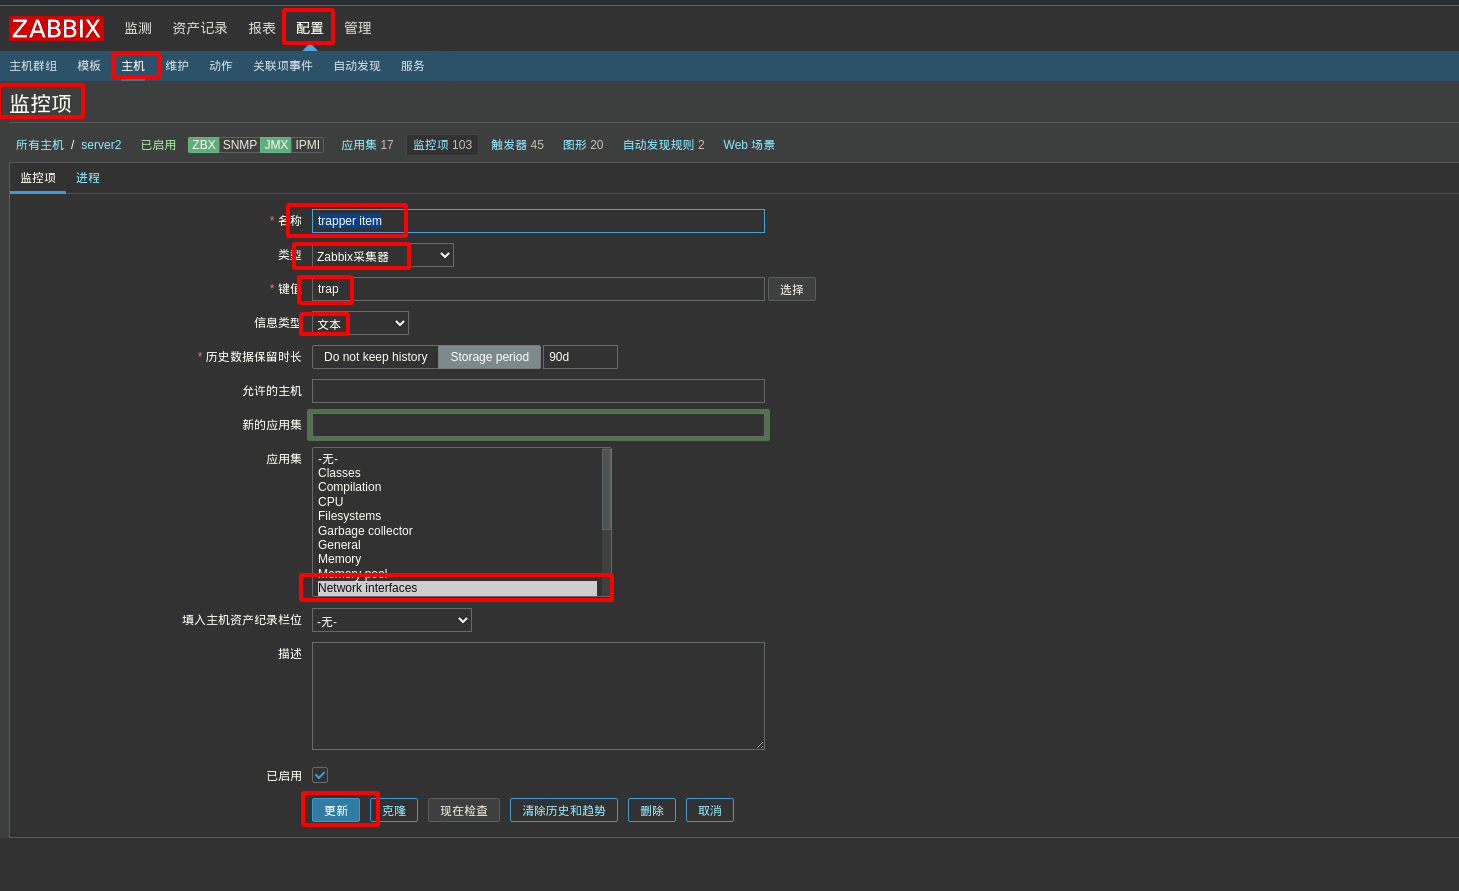Click the 选择 button beside 键值

791,289
